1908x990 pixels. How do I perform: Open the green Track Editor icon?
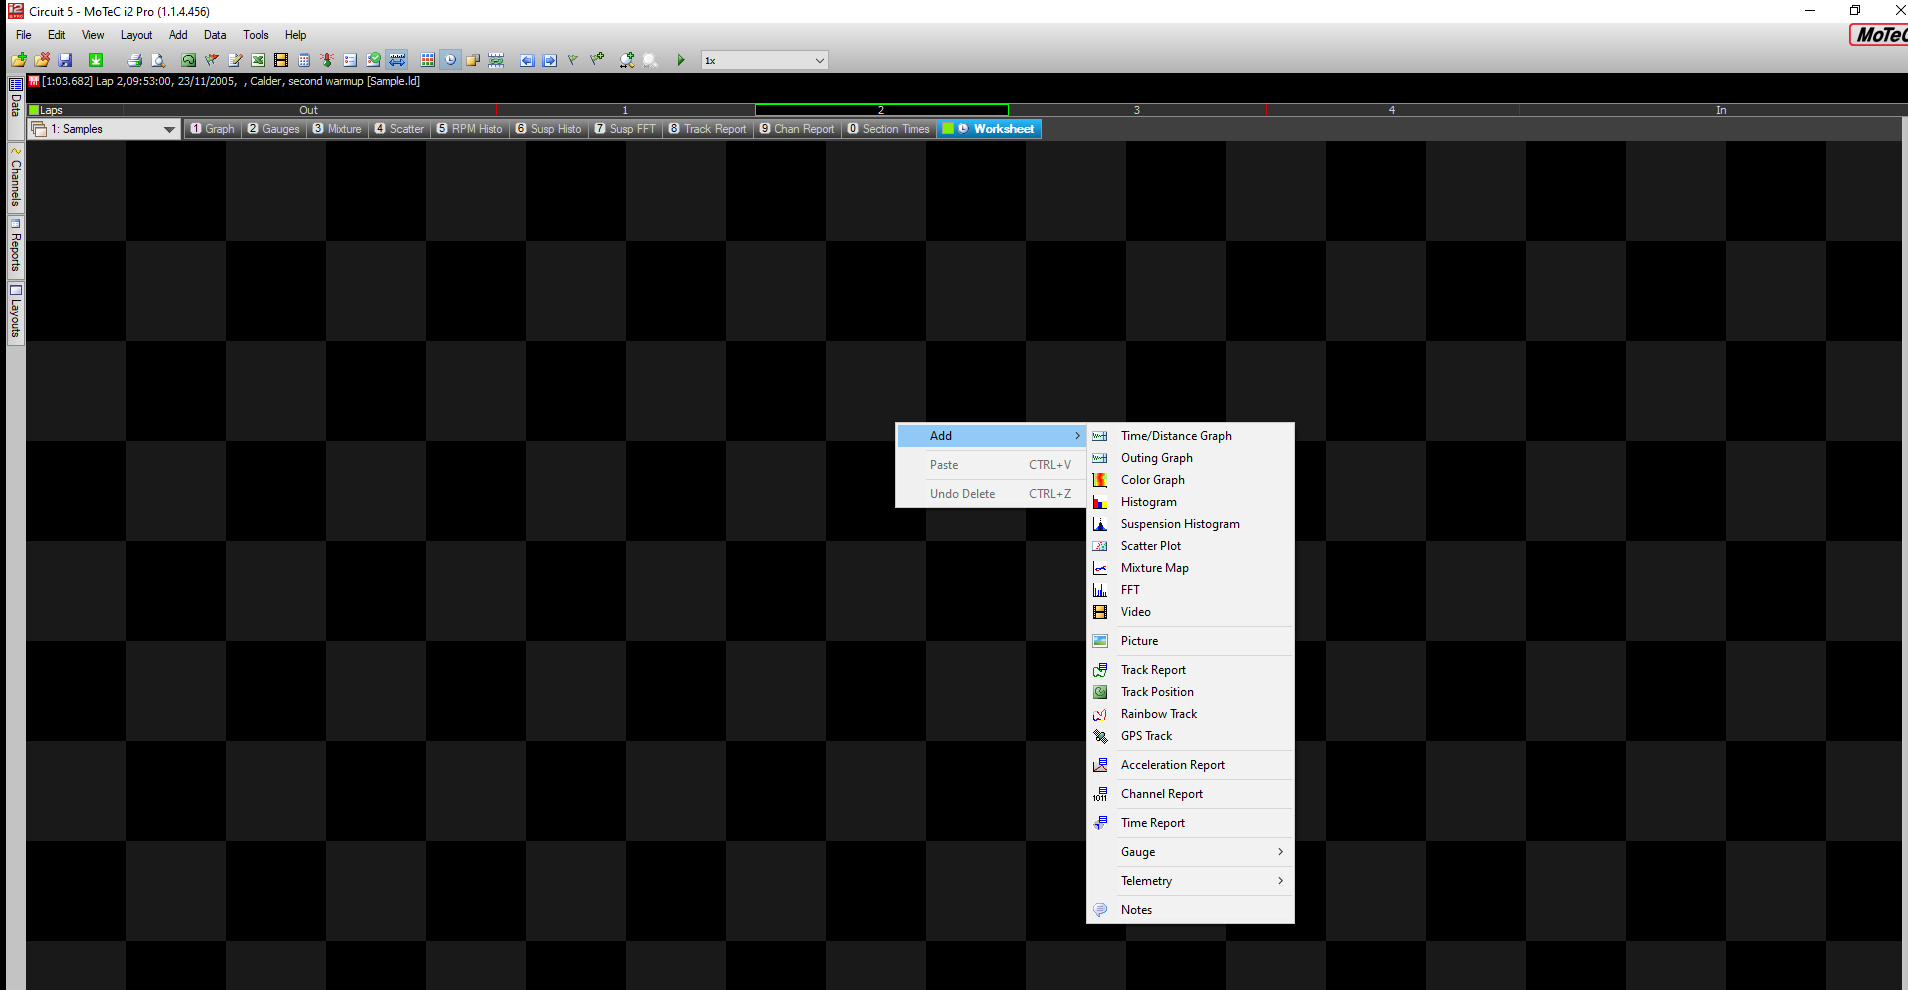point(188,60)
